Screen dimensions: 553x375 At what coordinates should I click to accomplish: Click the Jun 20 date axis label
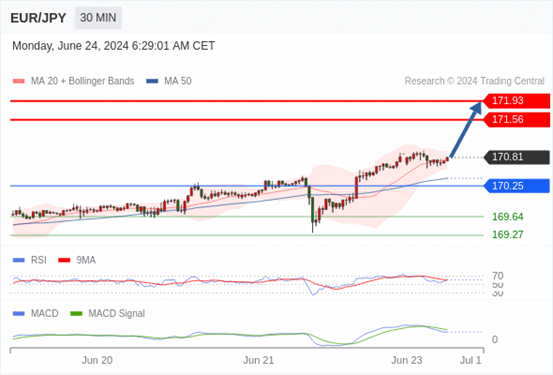pos(97,360)
